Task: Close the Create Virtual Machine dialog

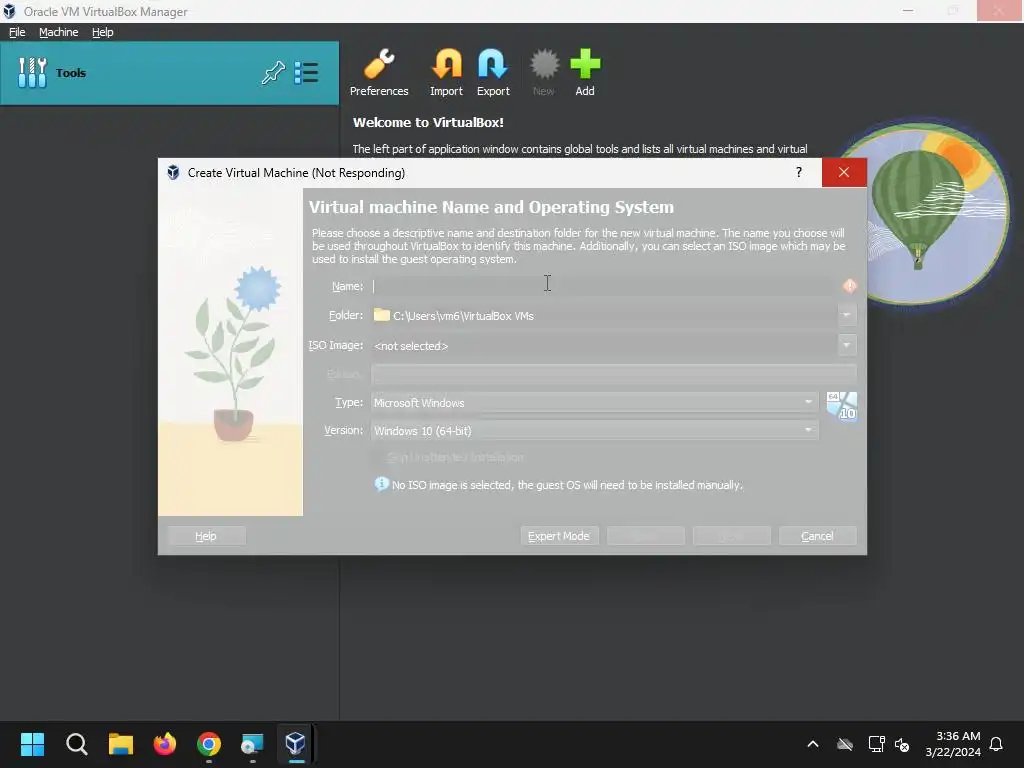Action: 844,172
